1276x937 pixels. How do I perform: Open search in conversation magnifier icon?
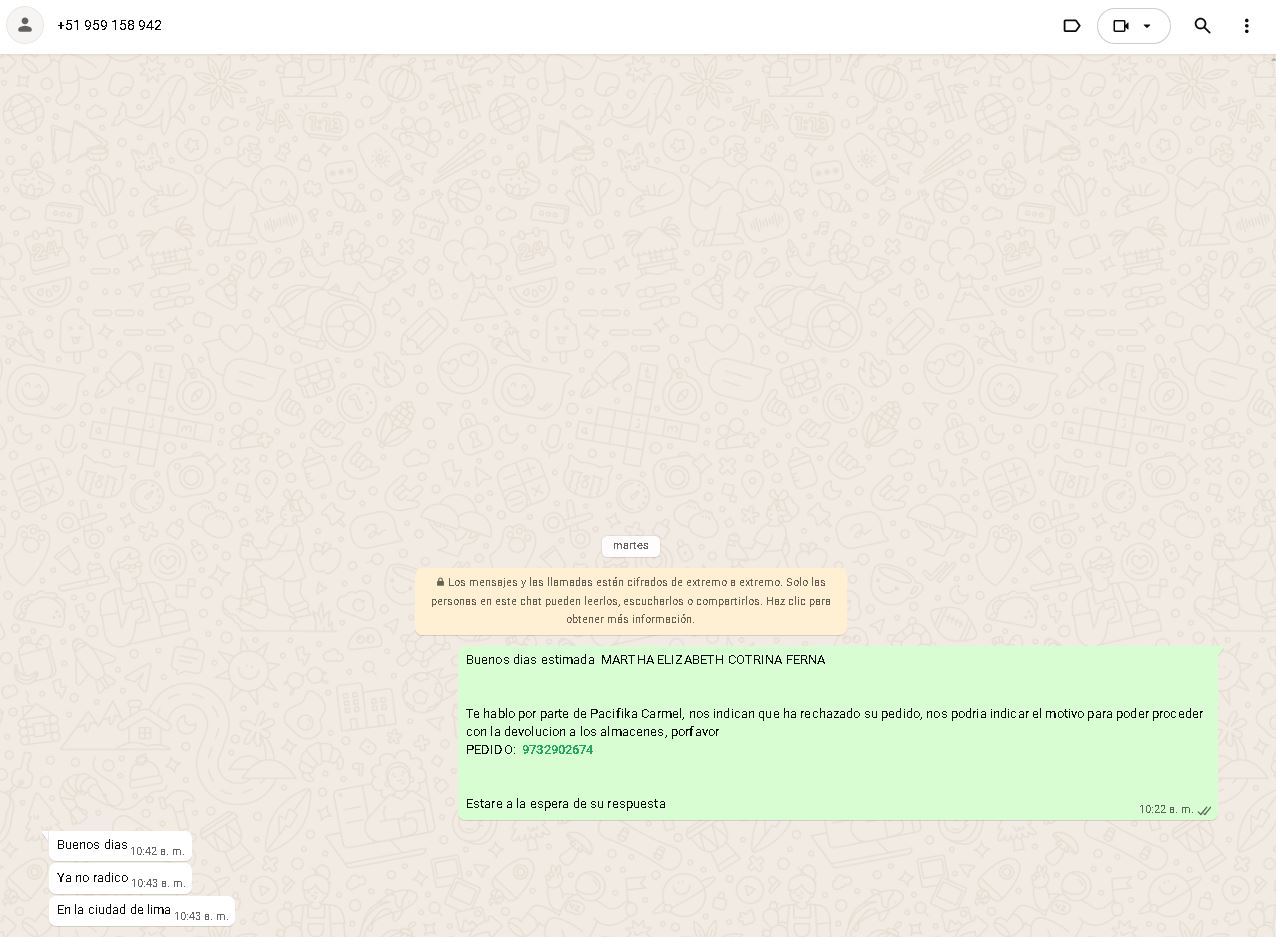click(1202, 26)
